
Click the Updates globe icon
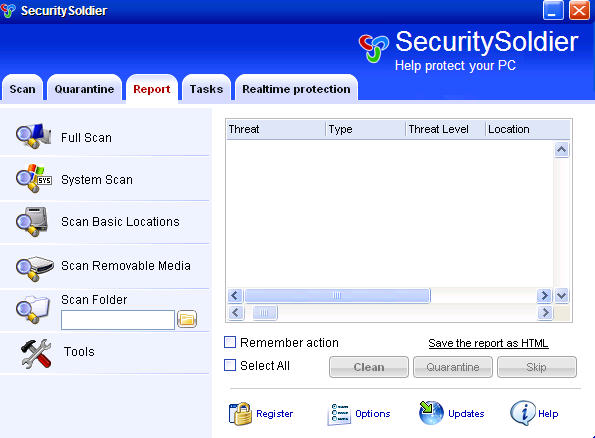tap(431, 413)
